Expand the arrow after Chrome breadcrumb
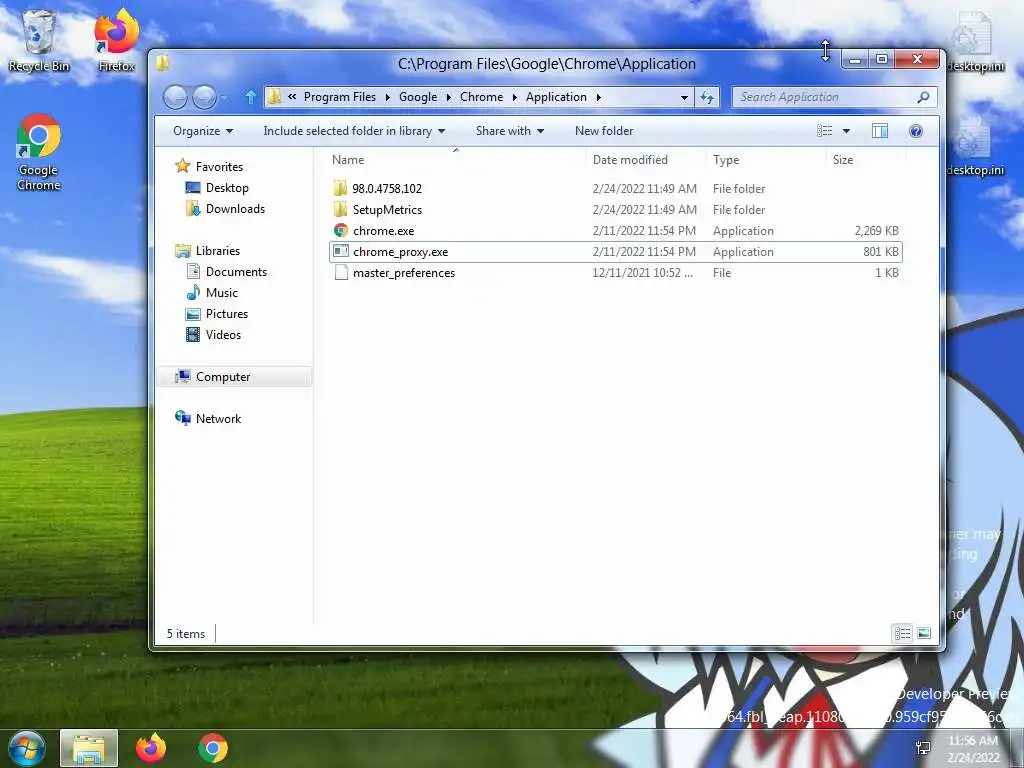Viewport: 1024px width, 768px height. click(515, 97)
